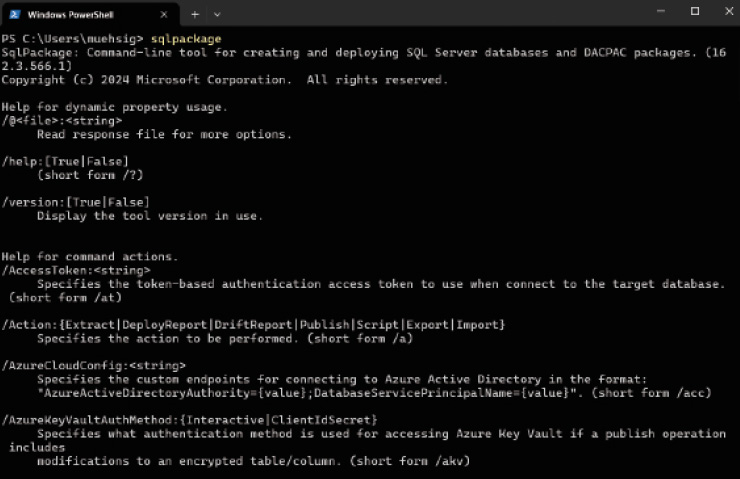Screen dimensions: 740x479
Task: Click the 'Help for command actions.' heading
Action: pyautogui.click(x=90, y=257)
